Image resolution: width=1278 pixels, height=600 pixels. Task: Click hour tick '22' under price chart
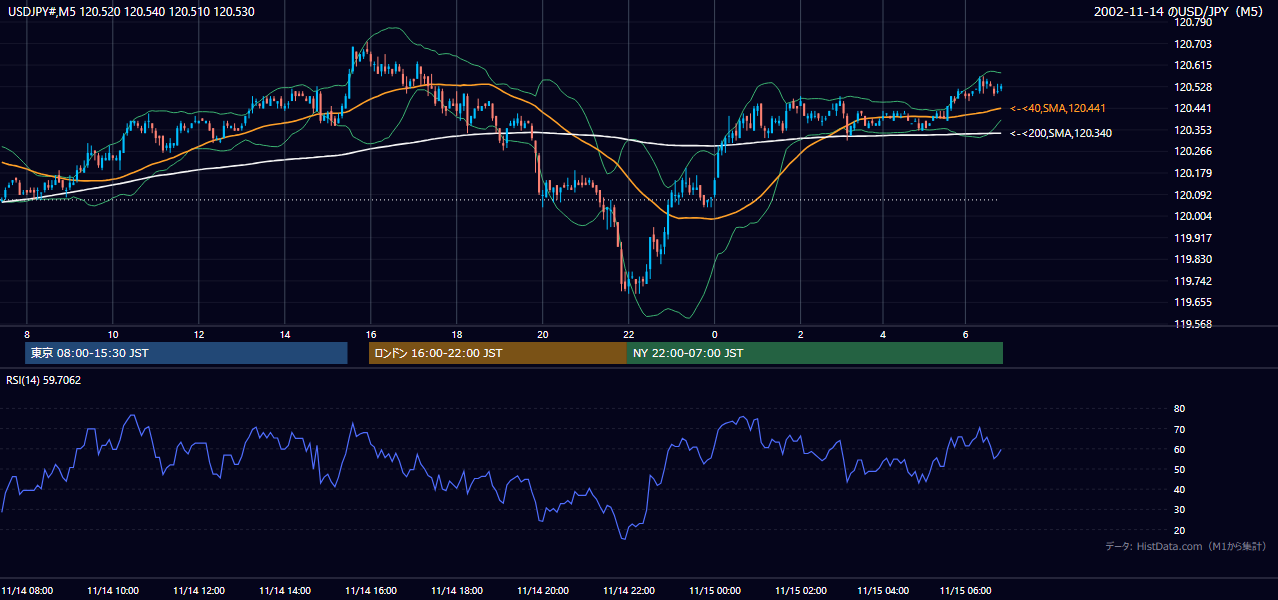pyautogui.click(x=629, y=334)
